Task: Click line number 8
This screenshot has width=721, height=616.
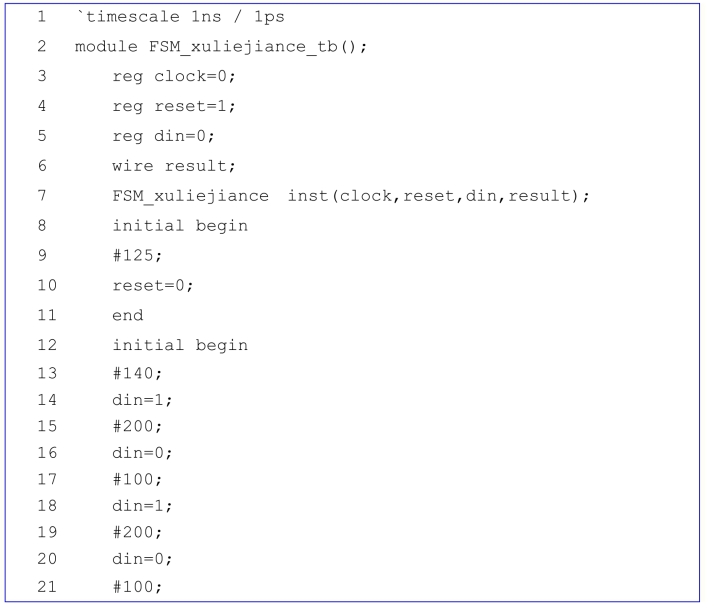Action: [43, 226]
